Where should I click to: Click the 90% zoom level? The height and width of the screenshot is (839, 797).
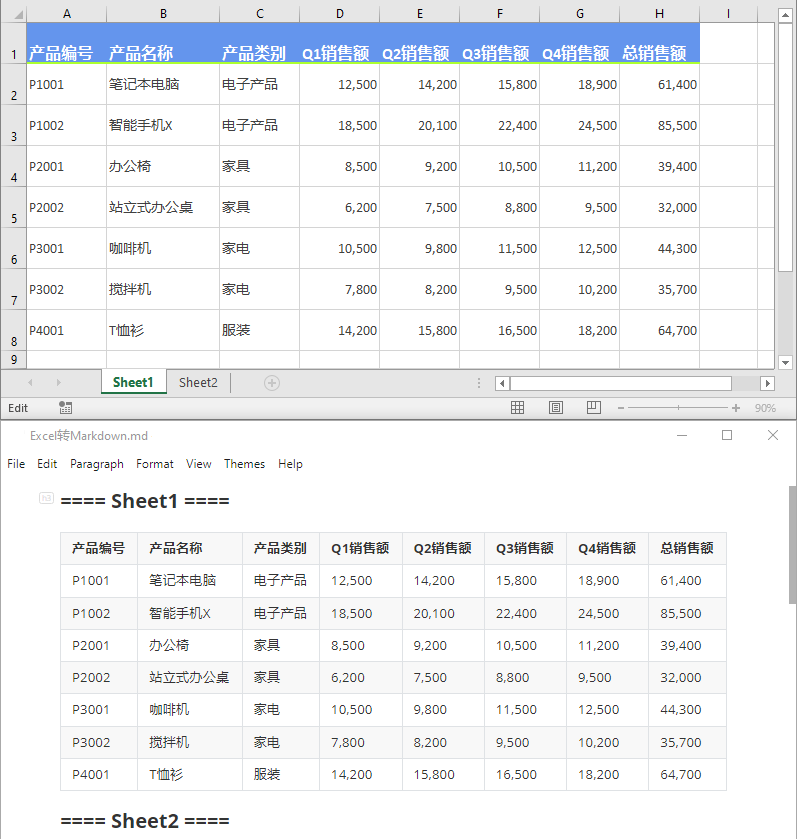[765, 408]
